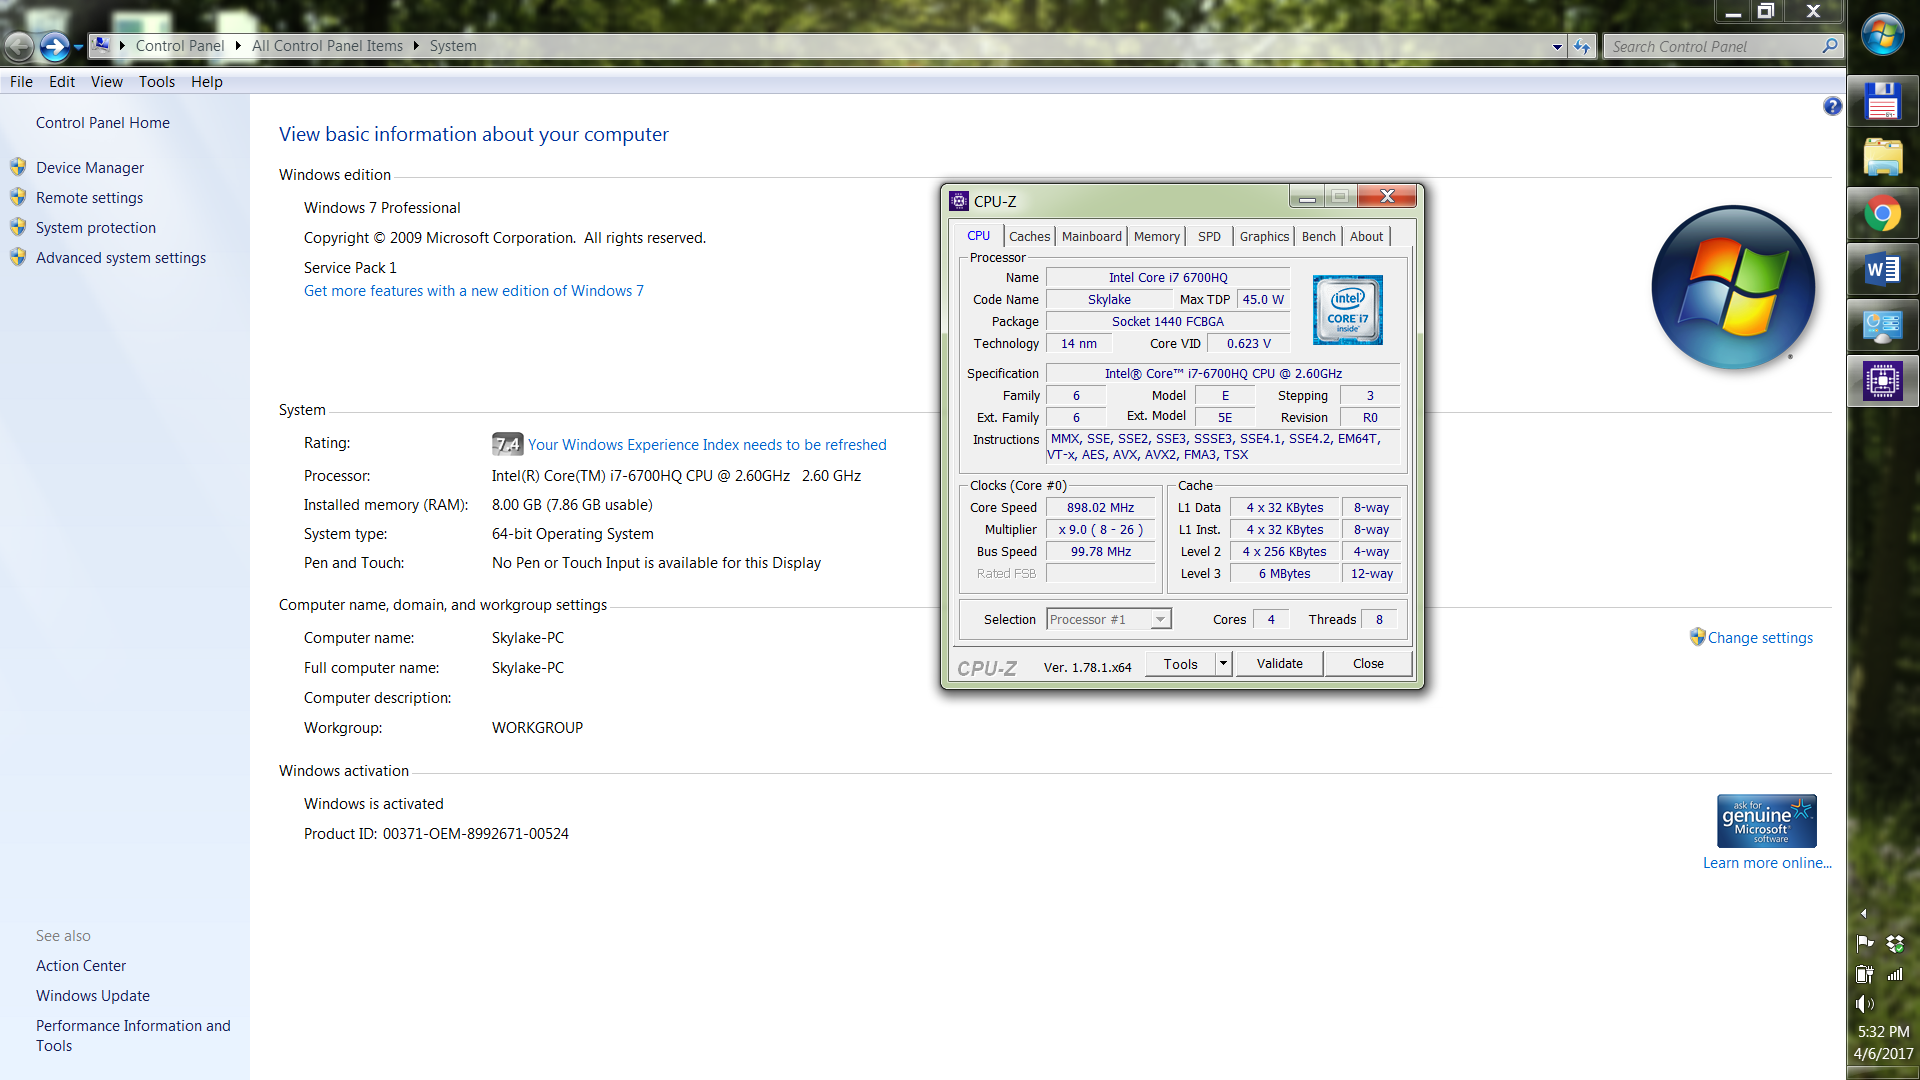
Task: Click Learn more online link
Action: tap(1767, 863)
